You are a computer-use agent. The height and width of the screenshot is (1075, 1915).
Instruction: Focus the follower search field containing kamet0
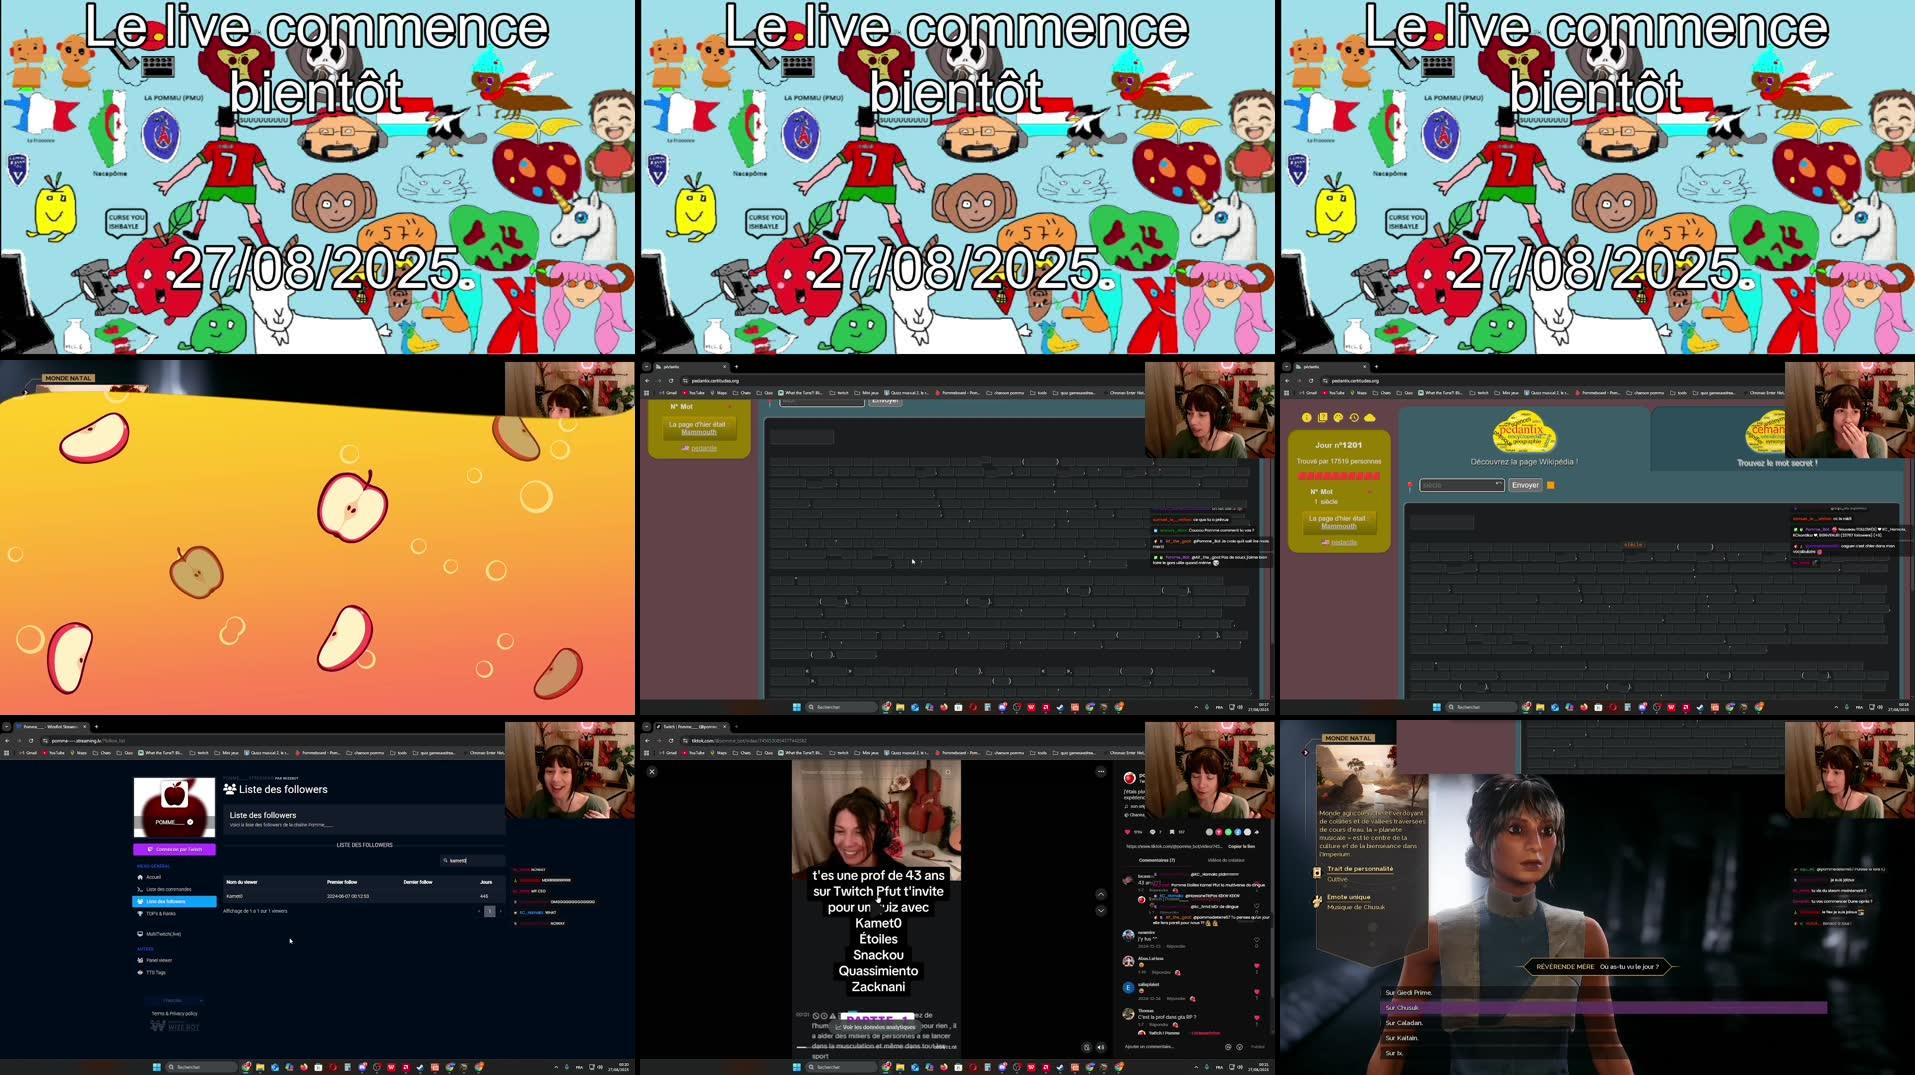coord(472,860)
